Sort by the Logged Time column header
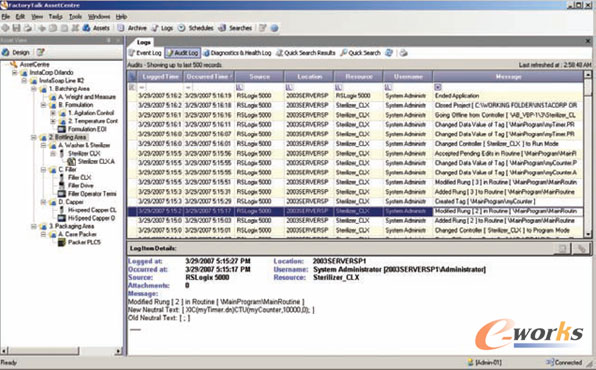Screen dimensions: 596x370 160,76
